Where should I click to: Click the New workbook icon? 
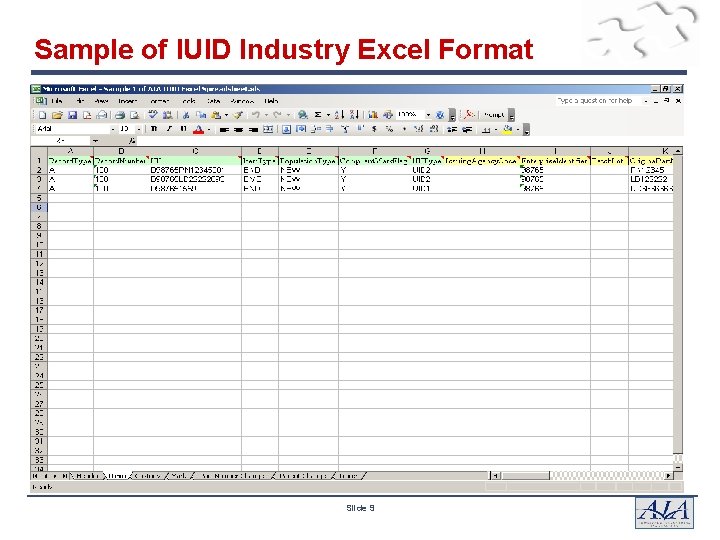(42, 115)
